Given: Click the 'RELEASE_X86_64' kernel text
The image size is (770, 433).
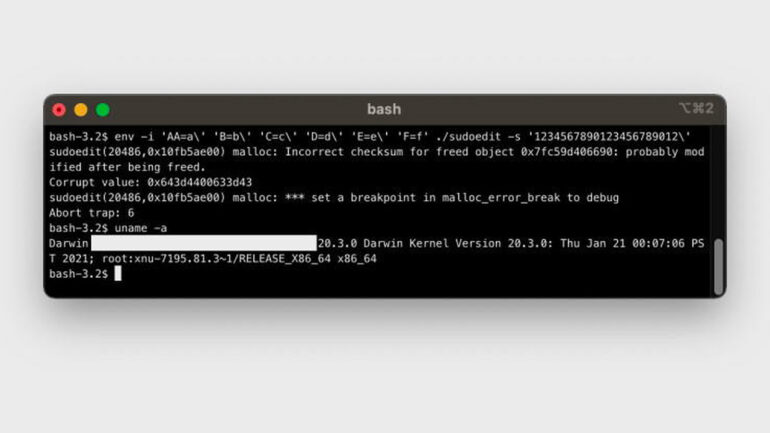Looking at the screenshot, I should click(x=285, y=259).
